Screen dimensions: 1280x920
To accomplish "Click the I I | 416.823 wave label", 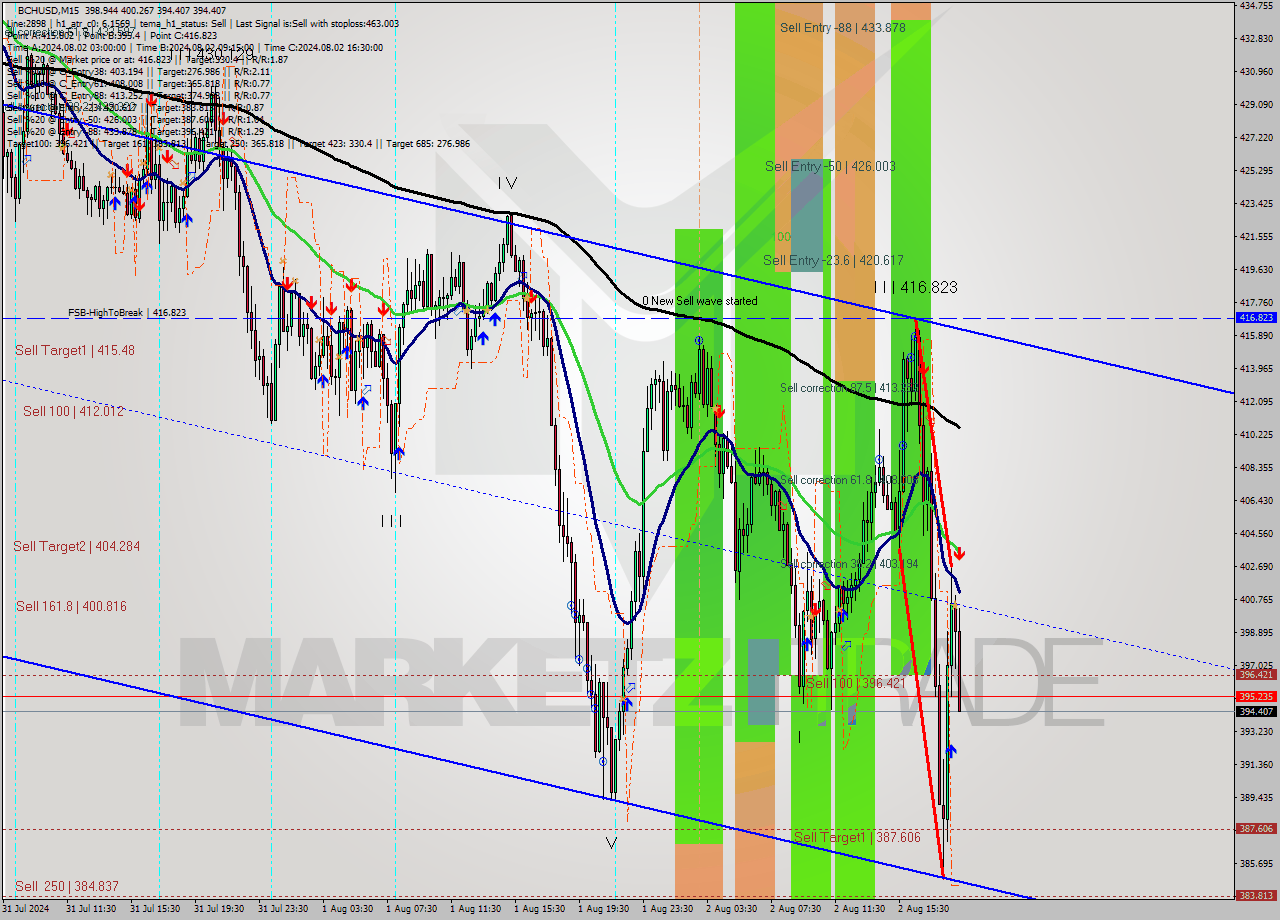I will tap(916, 287).
